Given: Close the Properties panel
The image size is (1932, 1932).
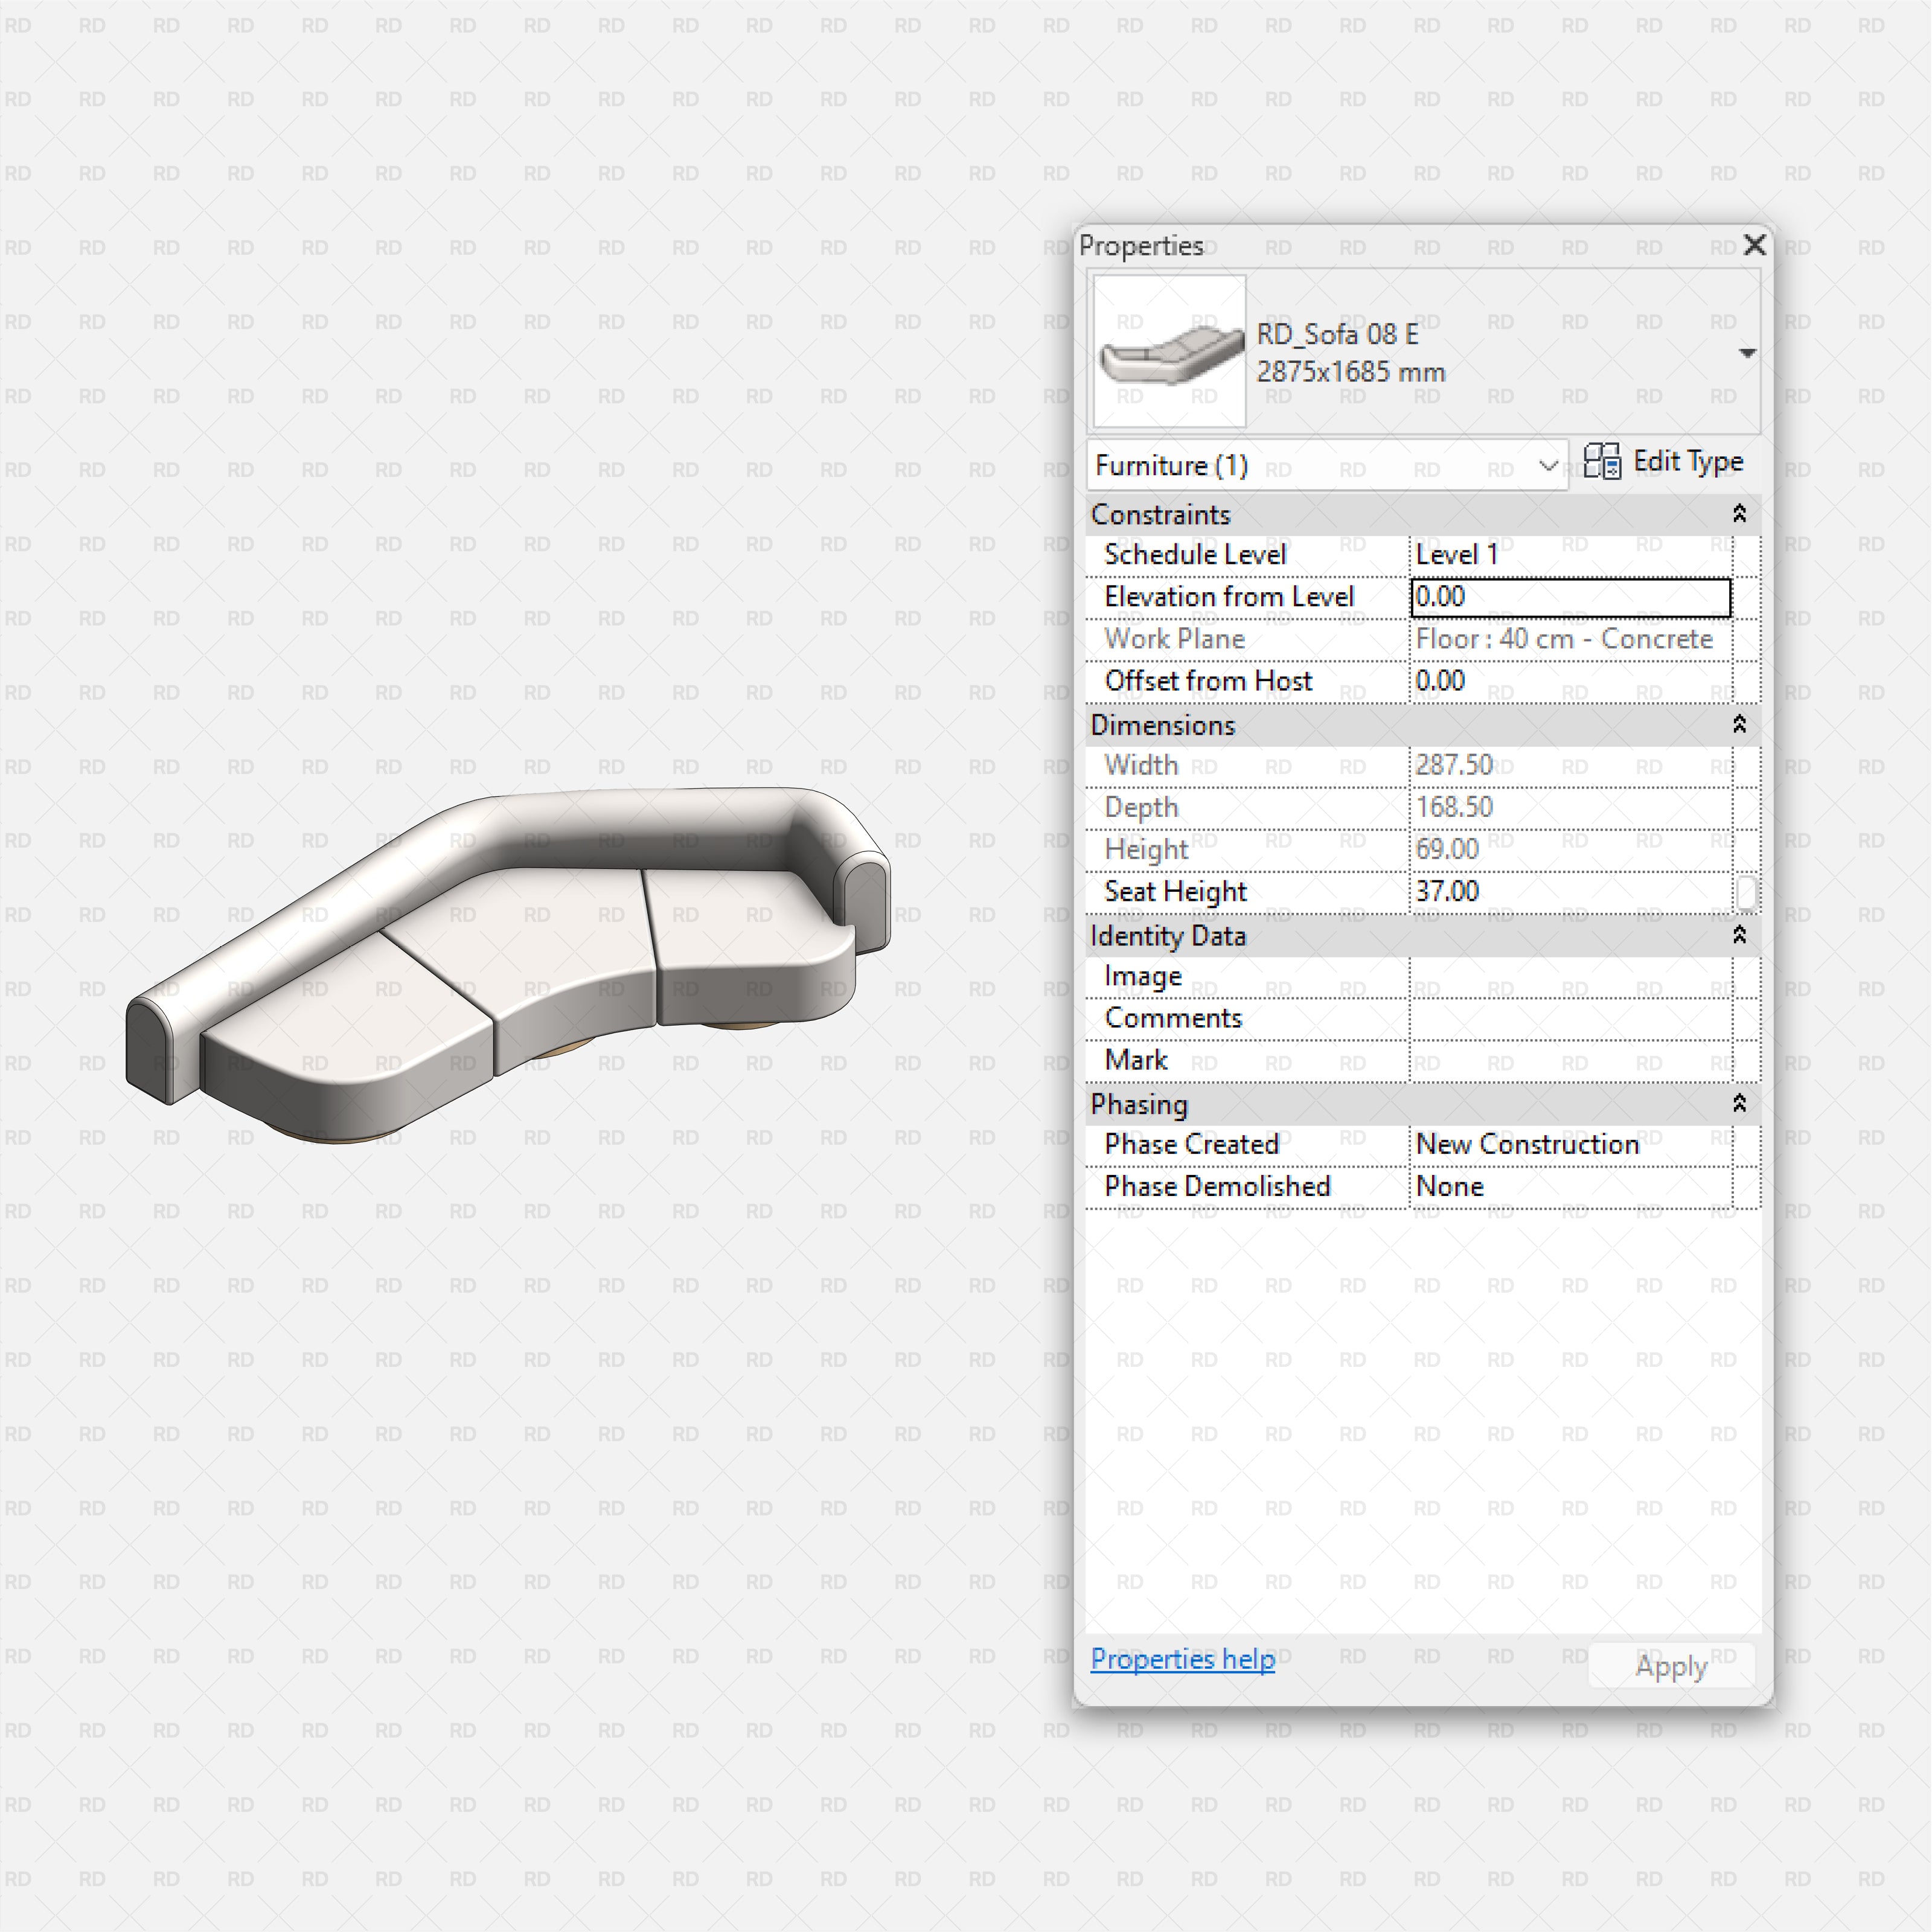Looking at the screenshot, I should click(x=1754, y=245).
